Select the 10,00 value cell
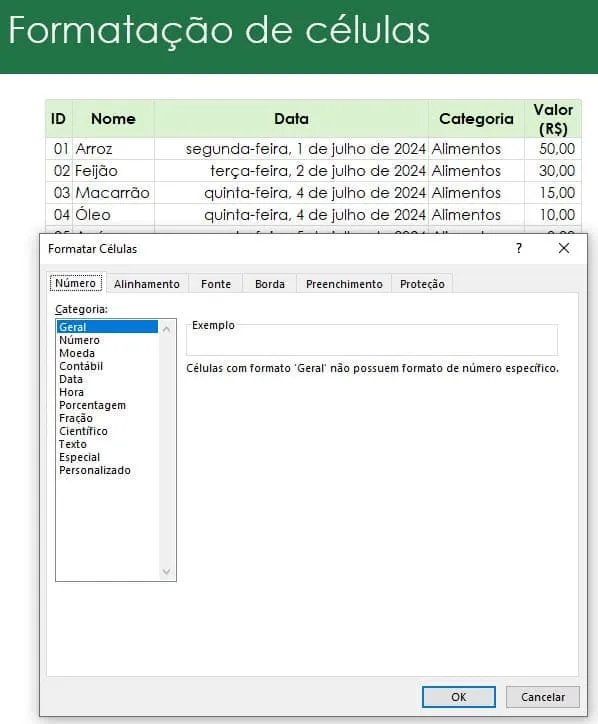The height and width of the screenshot is (724, 598). click(x=553, y=215)
